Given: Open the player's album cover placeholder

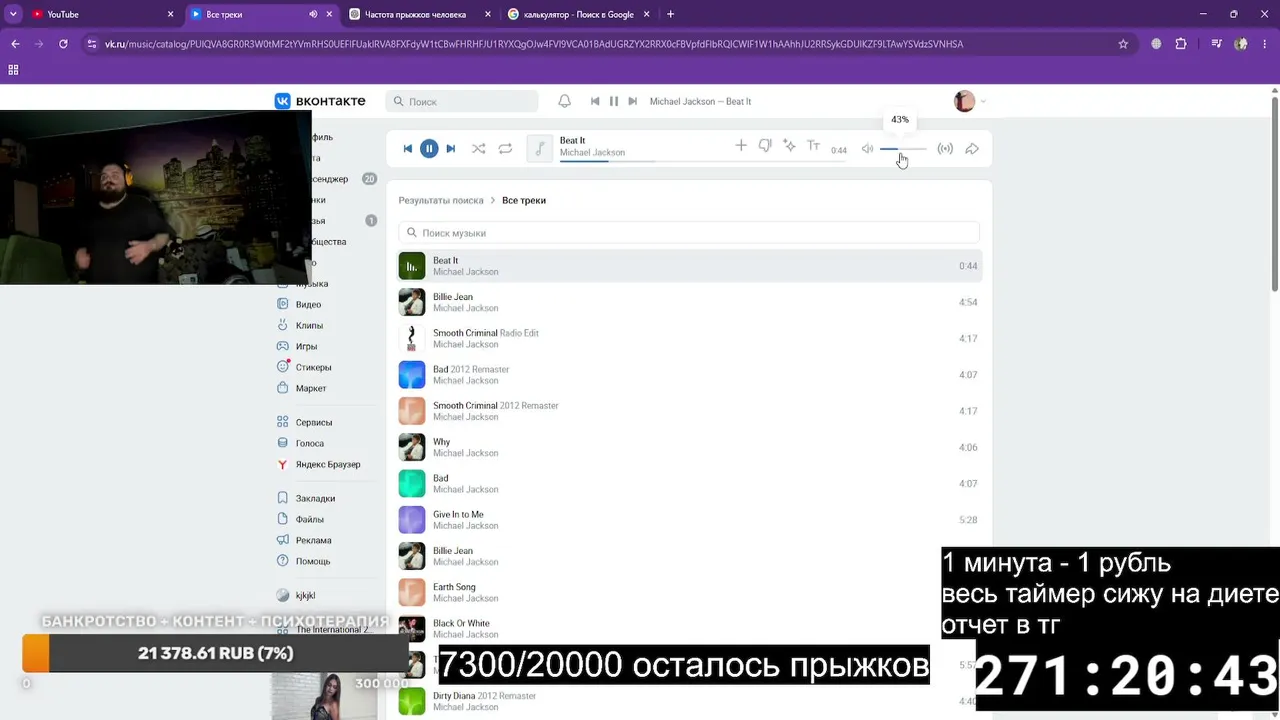Looking at the screenshot, I should 540,148.
